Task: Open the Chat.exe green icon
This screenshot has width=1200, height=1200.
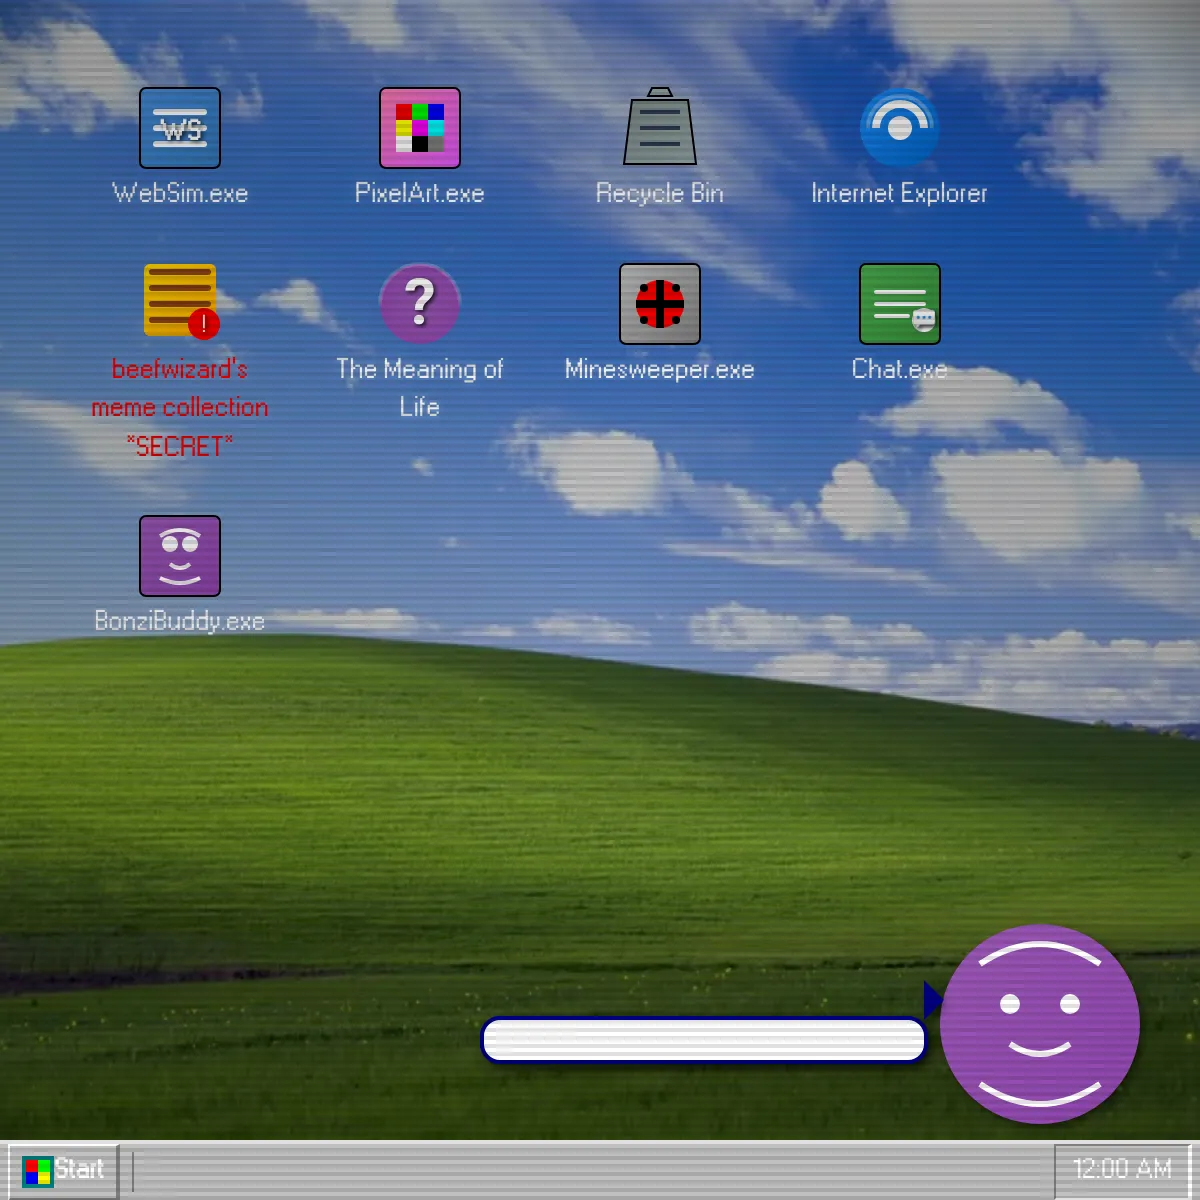Action: tap(900, 304)
